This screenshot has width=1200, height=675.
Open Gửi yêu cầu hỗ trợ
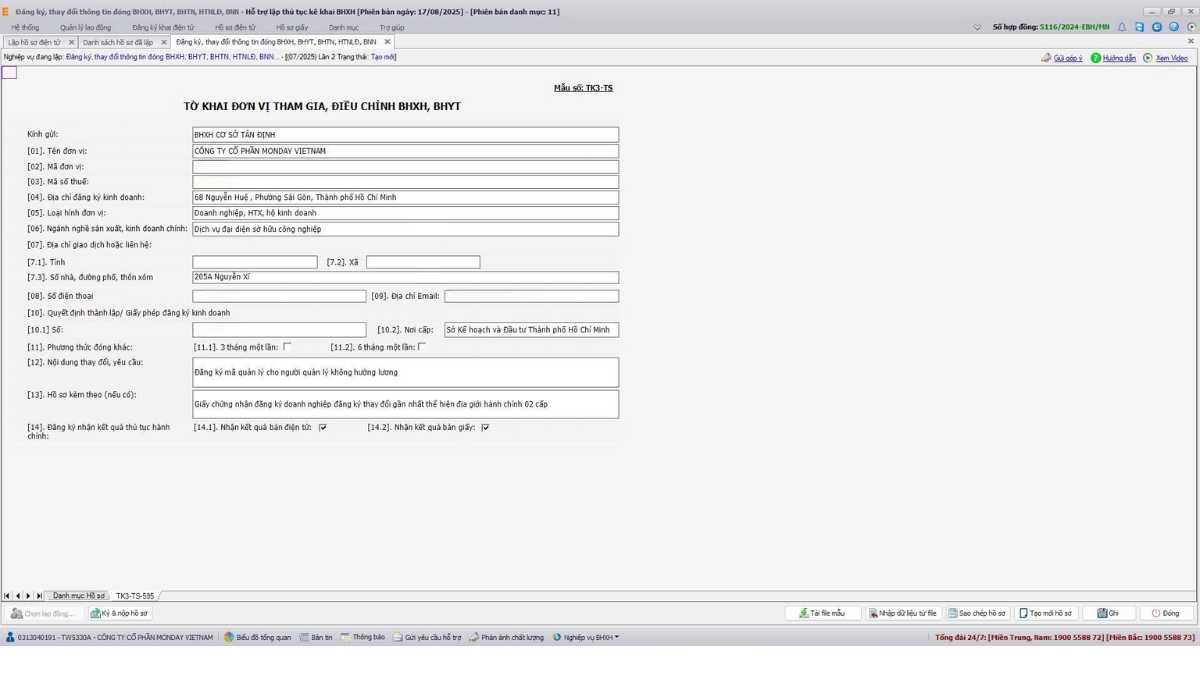[x=428, y=637]
